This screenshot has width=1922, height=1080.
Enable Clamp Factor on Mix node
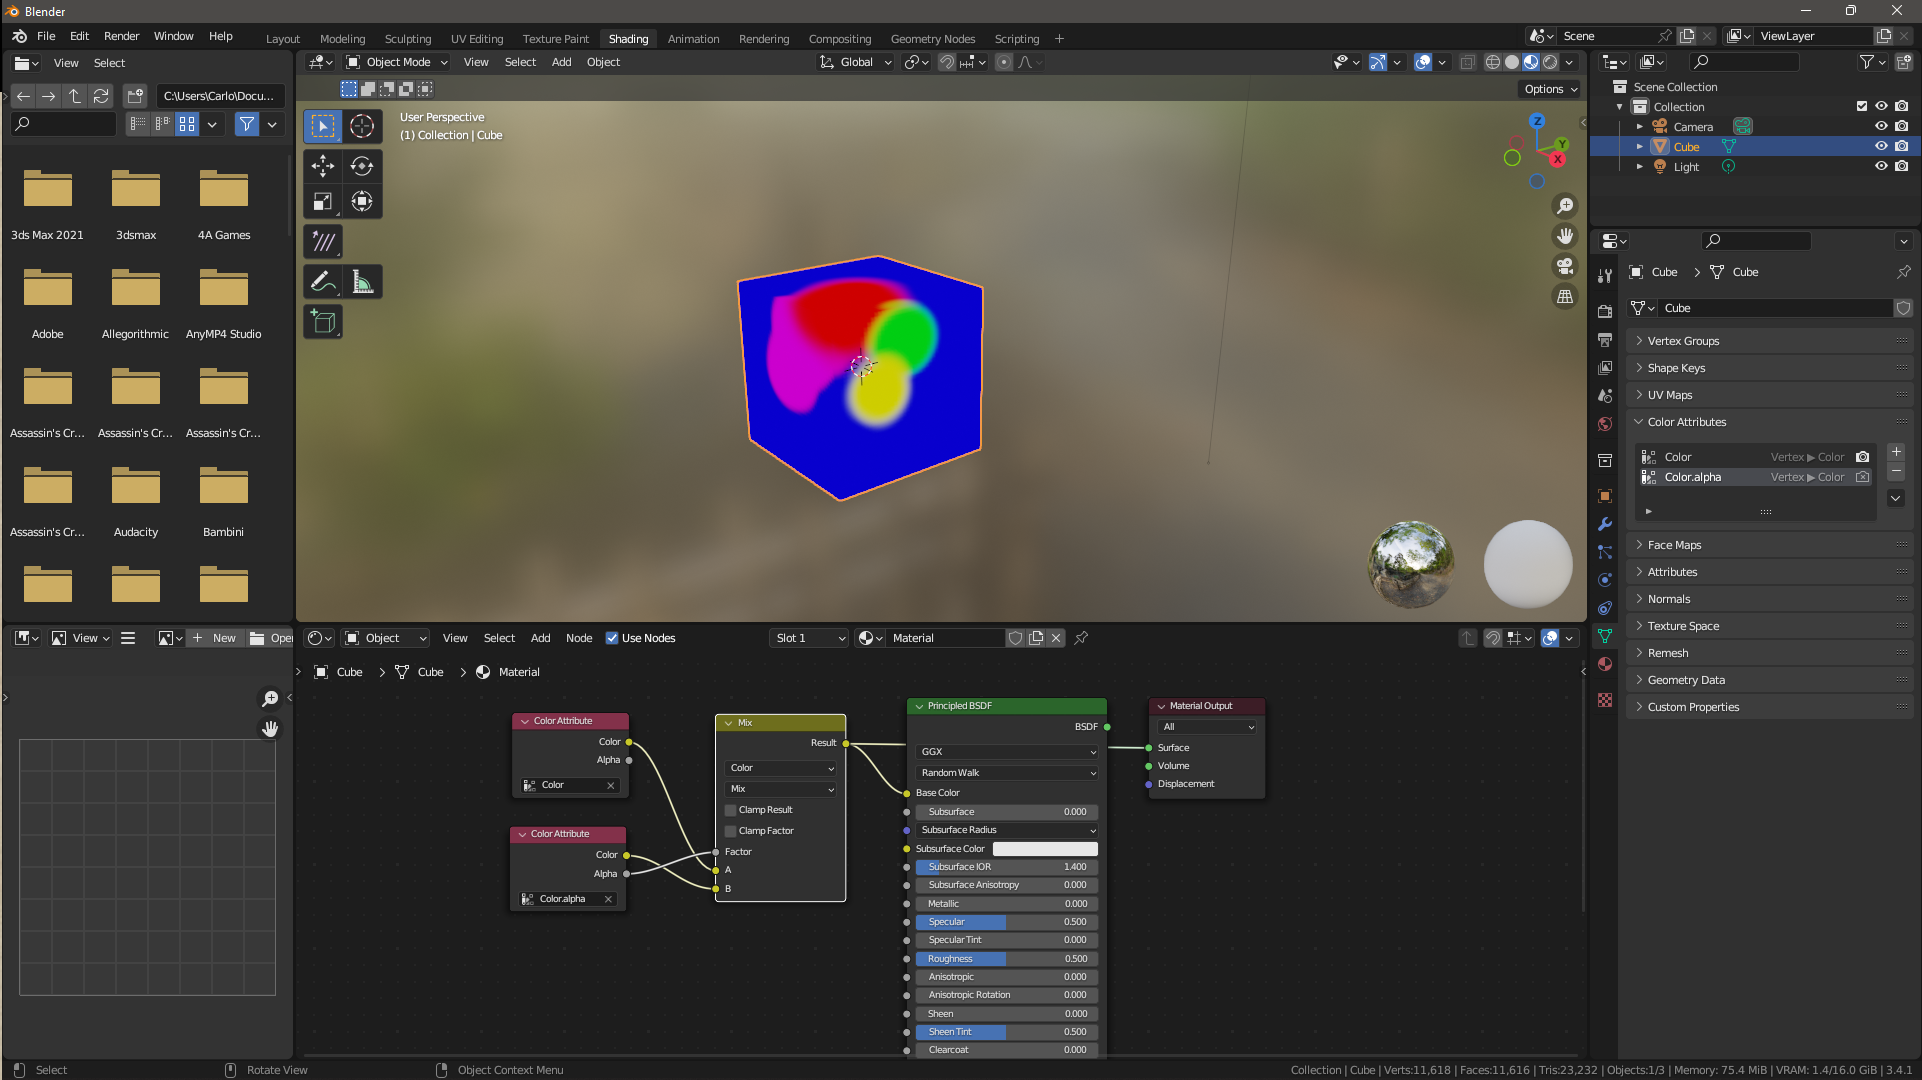(731, 831)
